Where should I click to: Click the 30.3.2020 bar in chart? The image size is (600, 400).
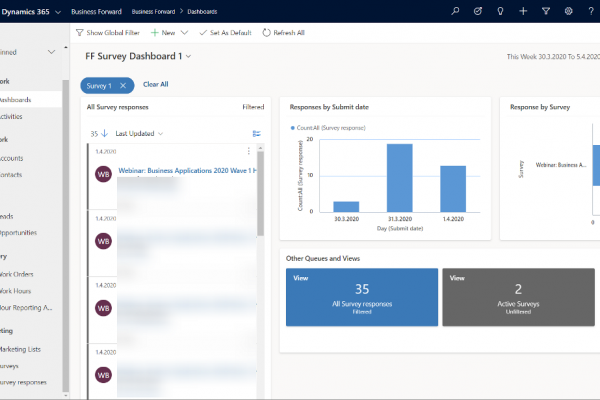pos(346,207)
